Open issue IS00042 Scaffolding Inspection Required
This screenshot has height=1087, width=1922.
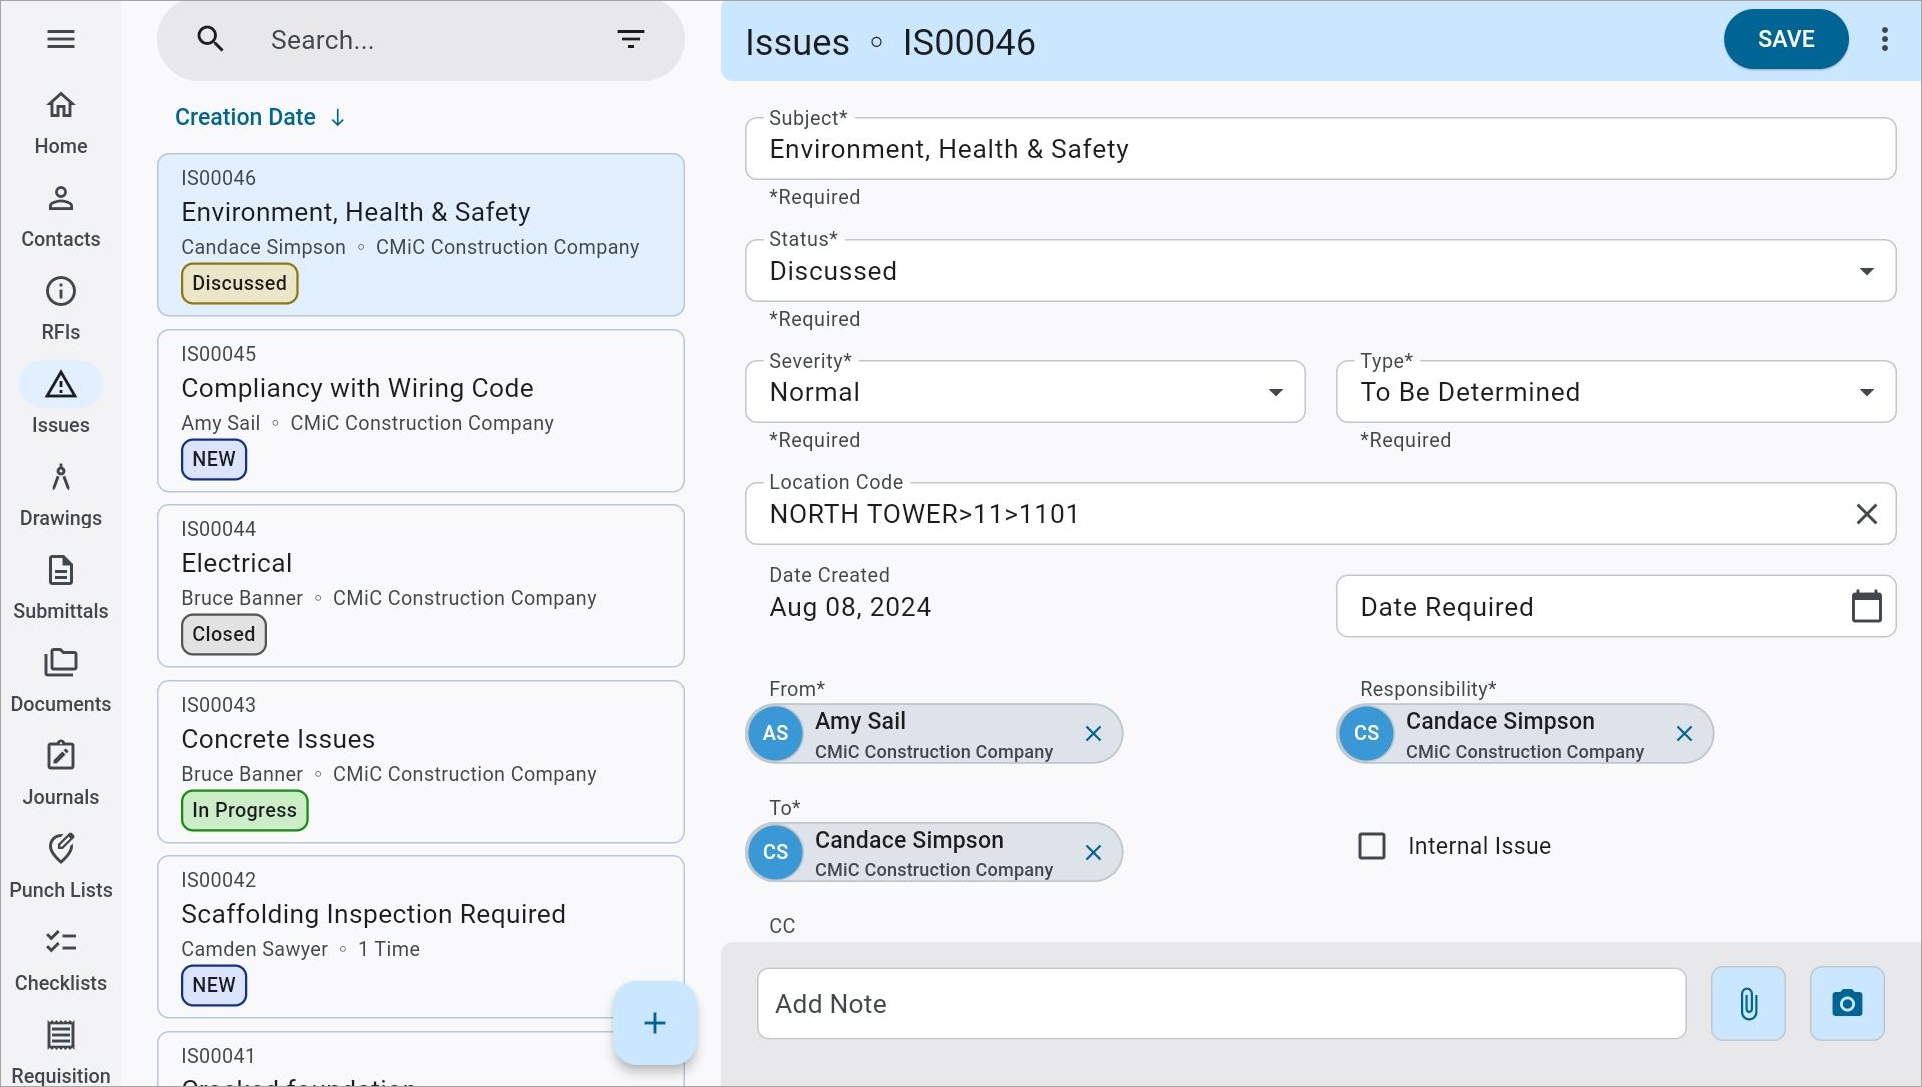point(421,937)
